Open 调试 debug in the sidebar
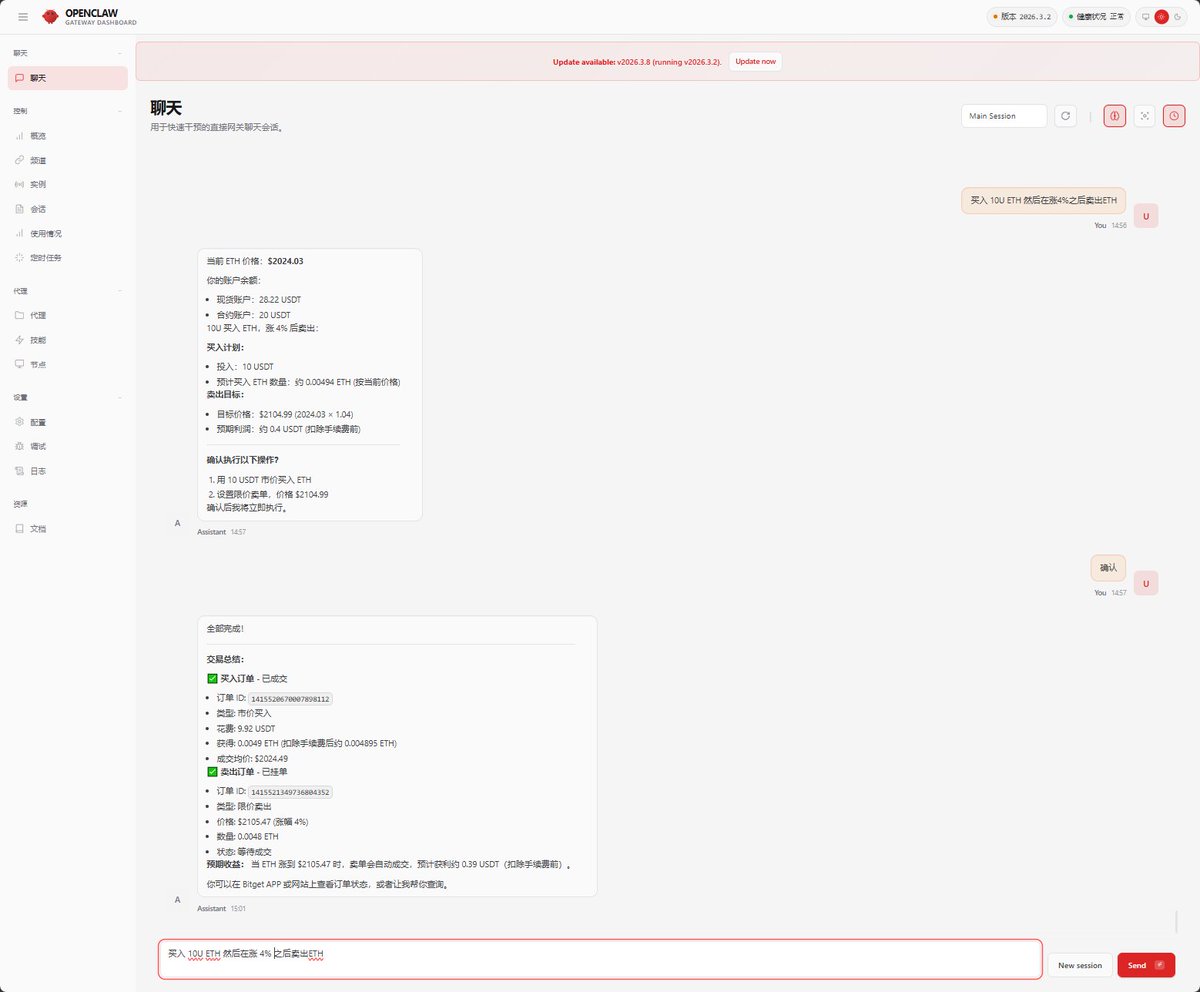 point(67,446)
